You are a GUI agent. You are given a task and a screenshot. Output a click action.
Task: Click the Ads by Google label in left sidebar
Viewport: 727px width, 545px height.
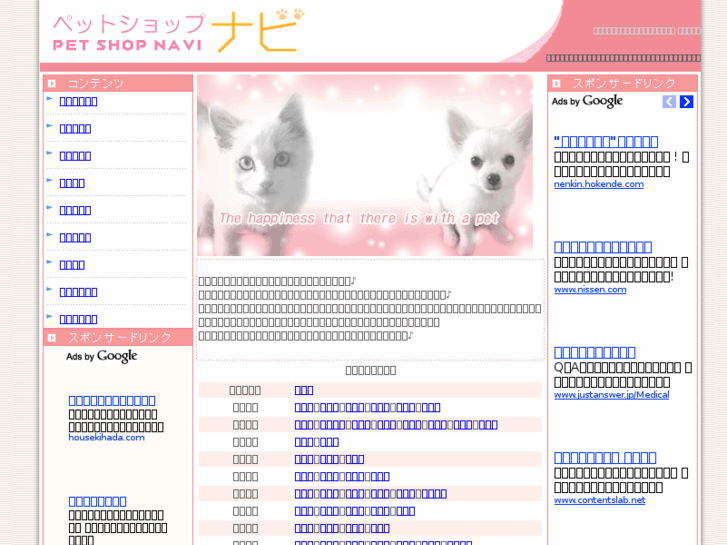(x=102, y=356)
